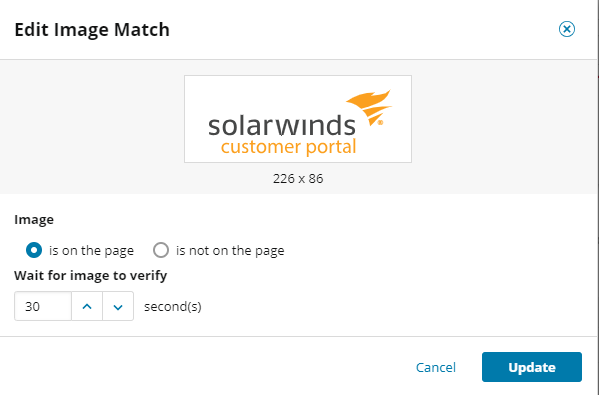The width and height of the screenshot is (599, 395).
Task: Click the "customer portal" text in the logo
Action: pos(288,148)
